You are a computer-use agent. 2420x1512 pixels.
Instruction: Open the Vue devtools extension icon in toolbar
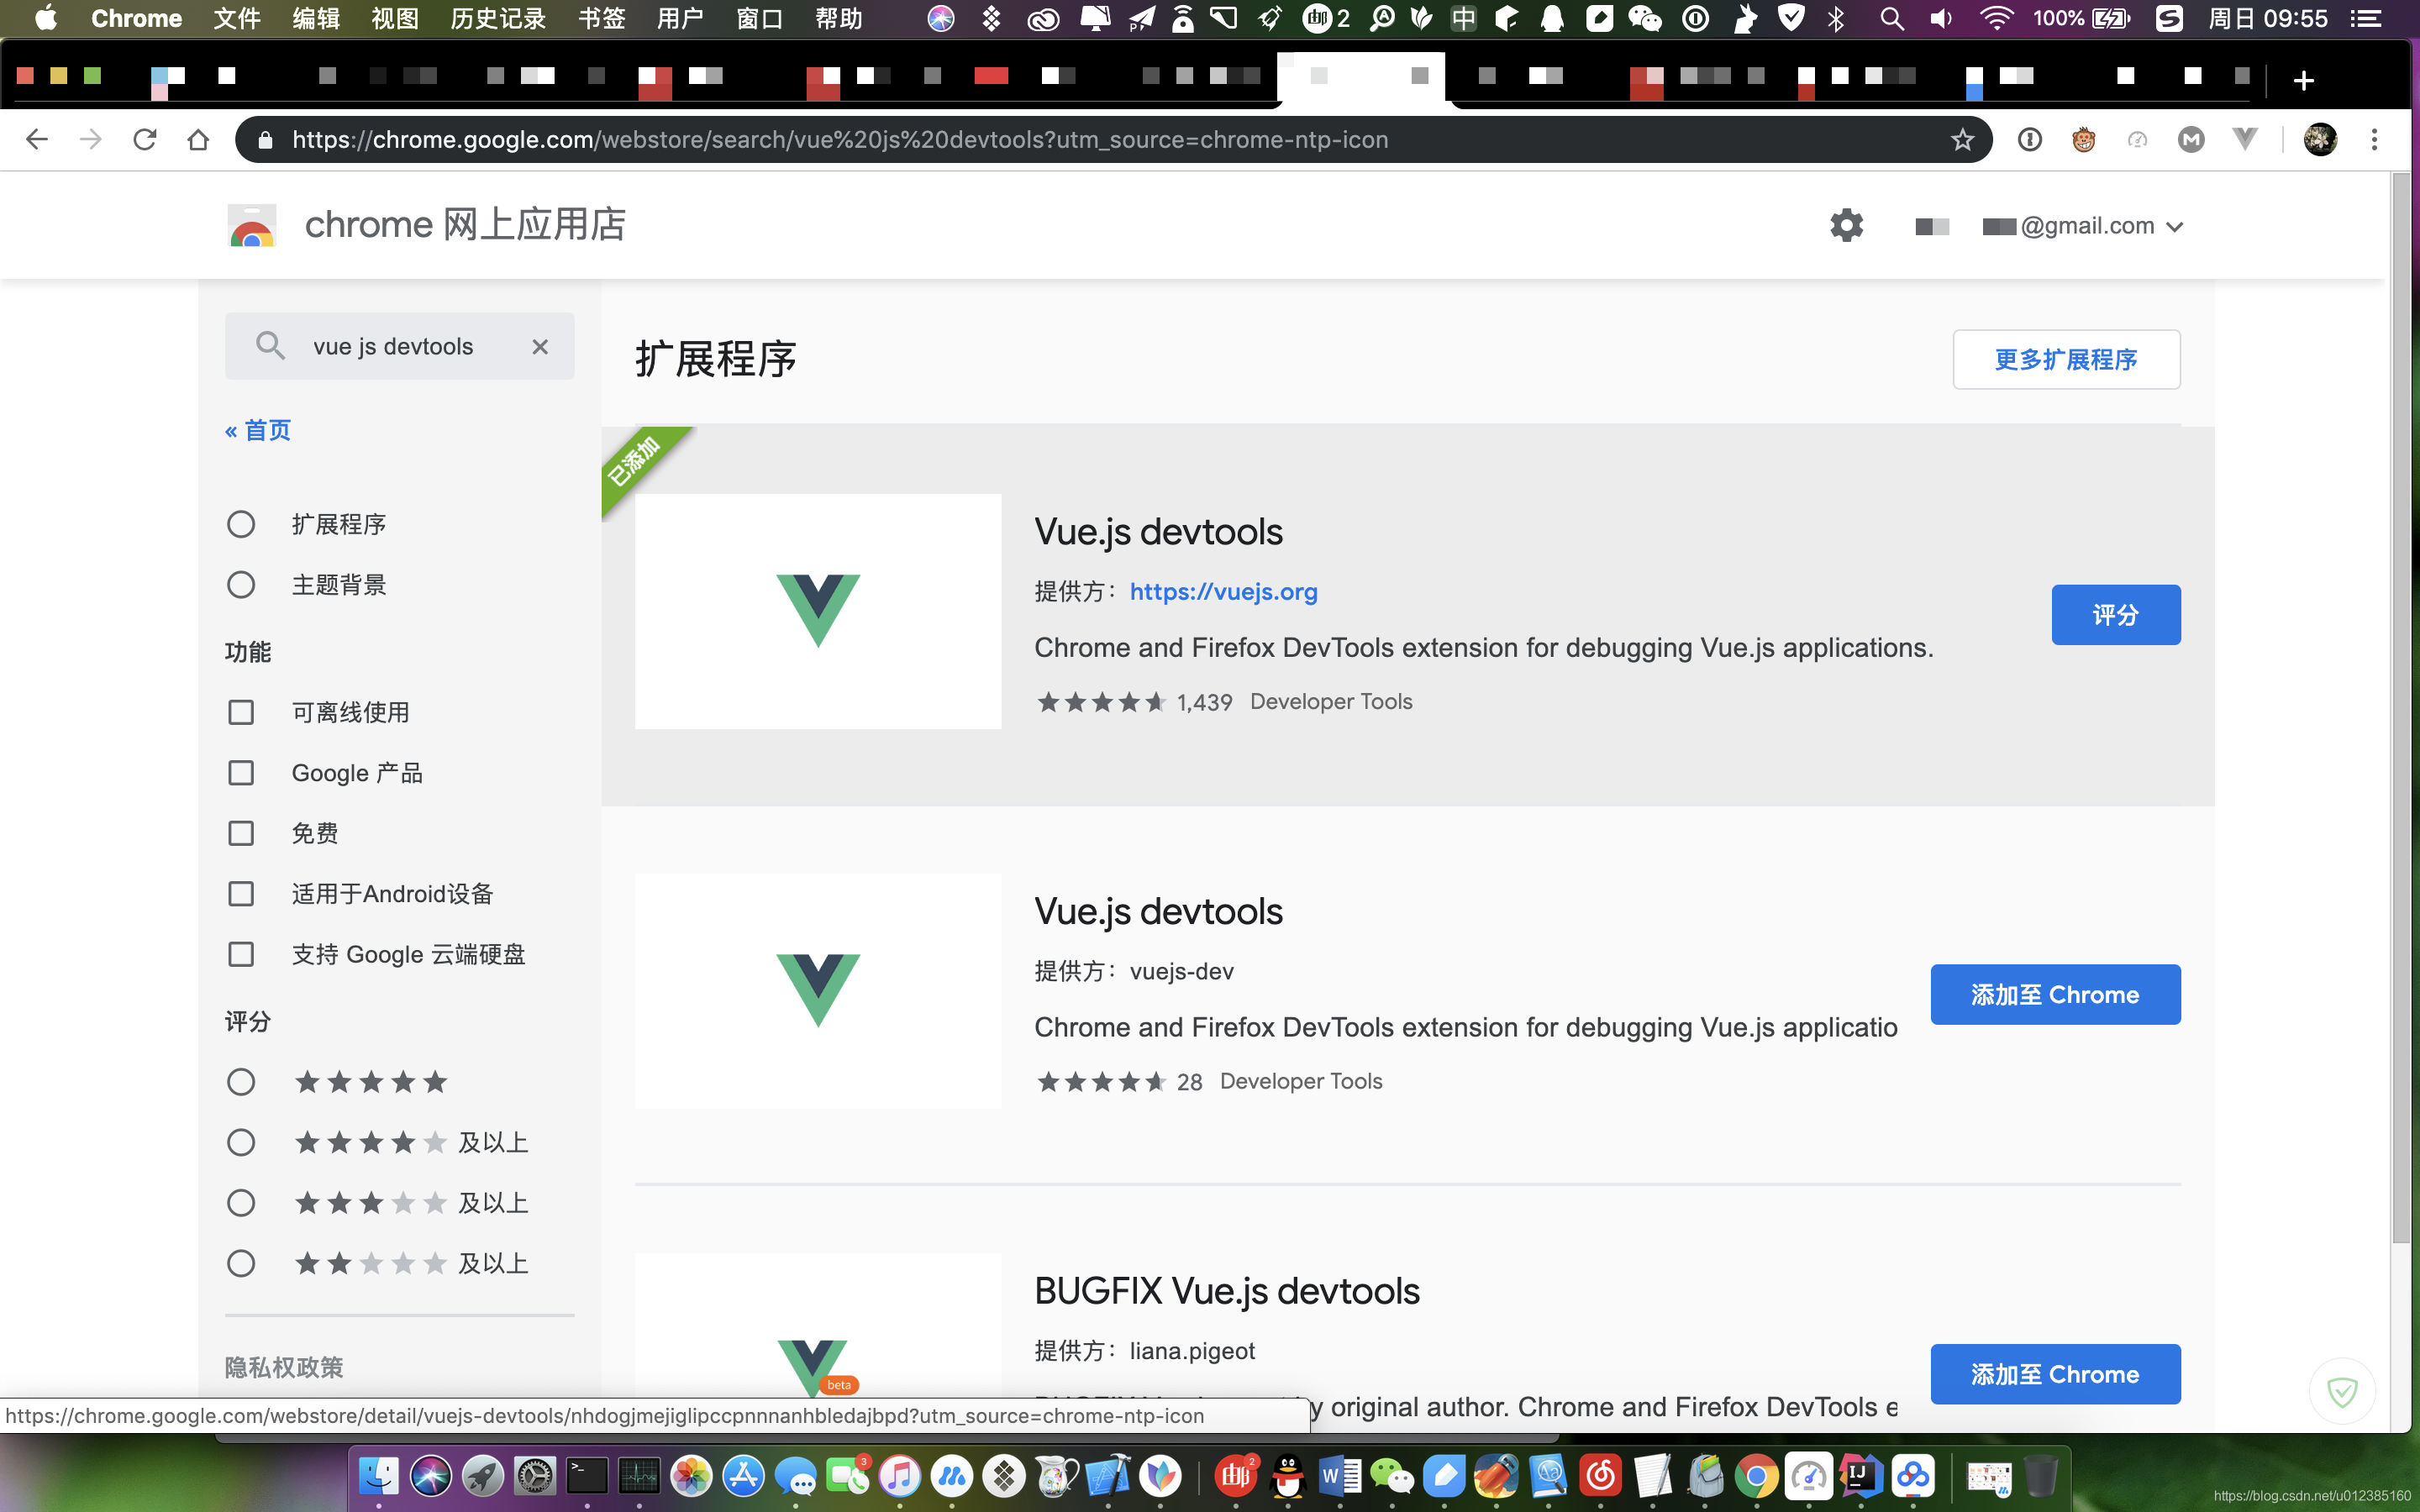click(2245, 140)
